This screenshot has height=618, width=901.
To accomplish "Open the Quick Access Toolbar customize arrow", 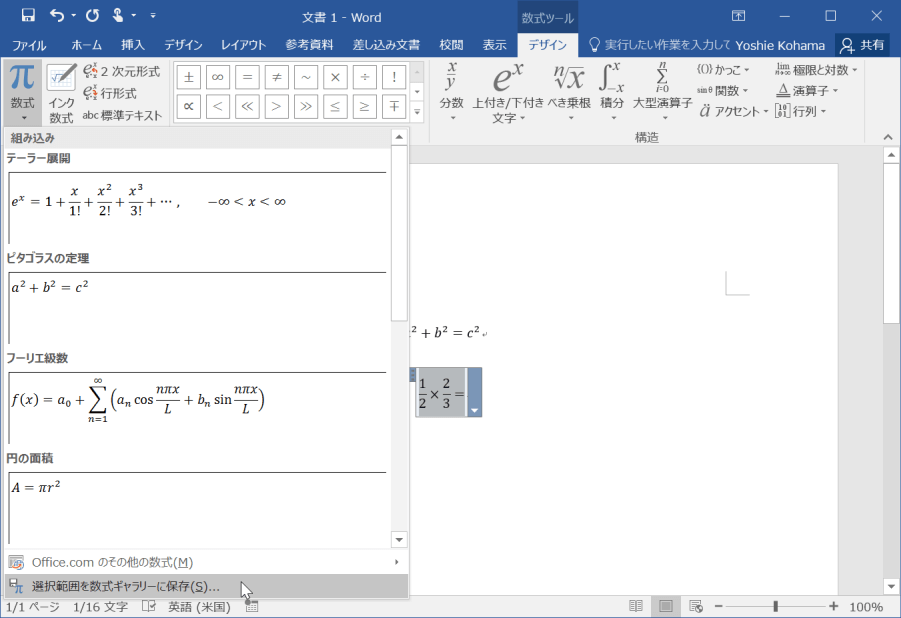I will 153,16.
